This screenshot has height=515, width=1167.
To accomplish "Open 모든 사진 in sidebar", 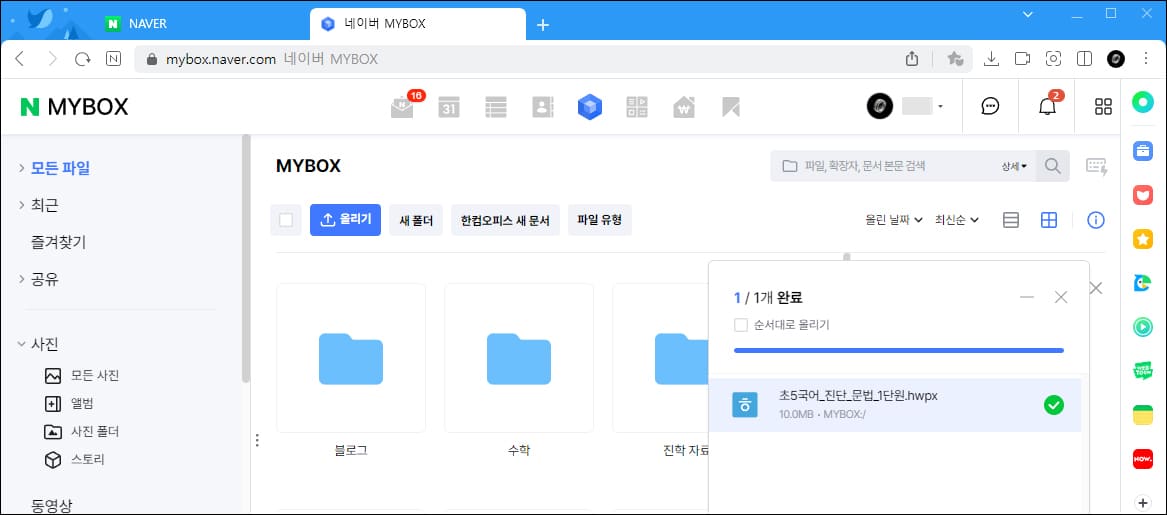I will point(95,376).
